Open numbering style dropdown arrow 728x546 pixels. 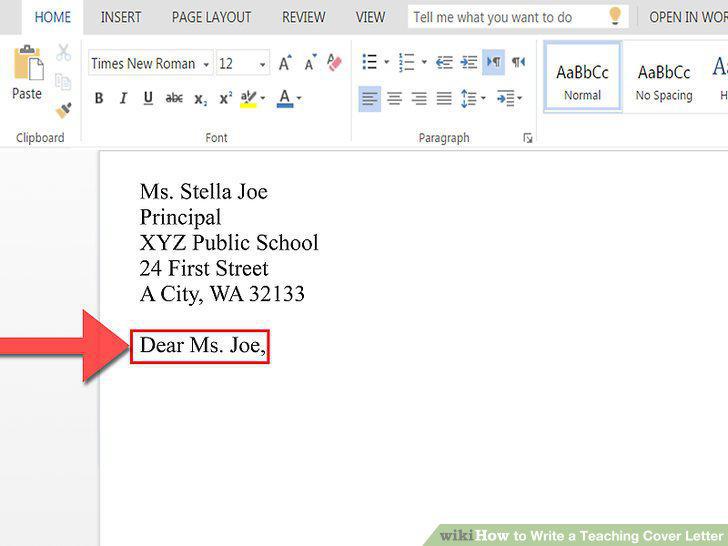pyautogui.click(x=424, y=62)
